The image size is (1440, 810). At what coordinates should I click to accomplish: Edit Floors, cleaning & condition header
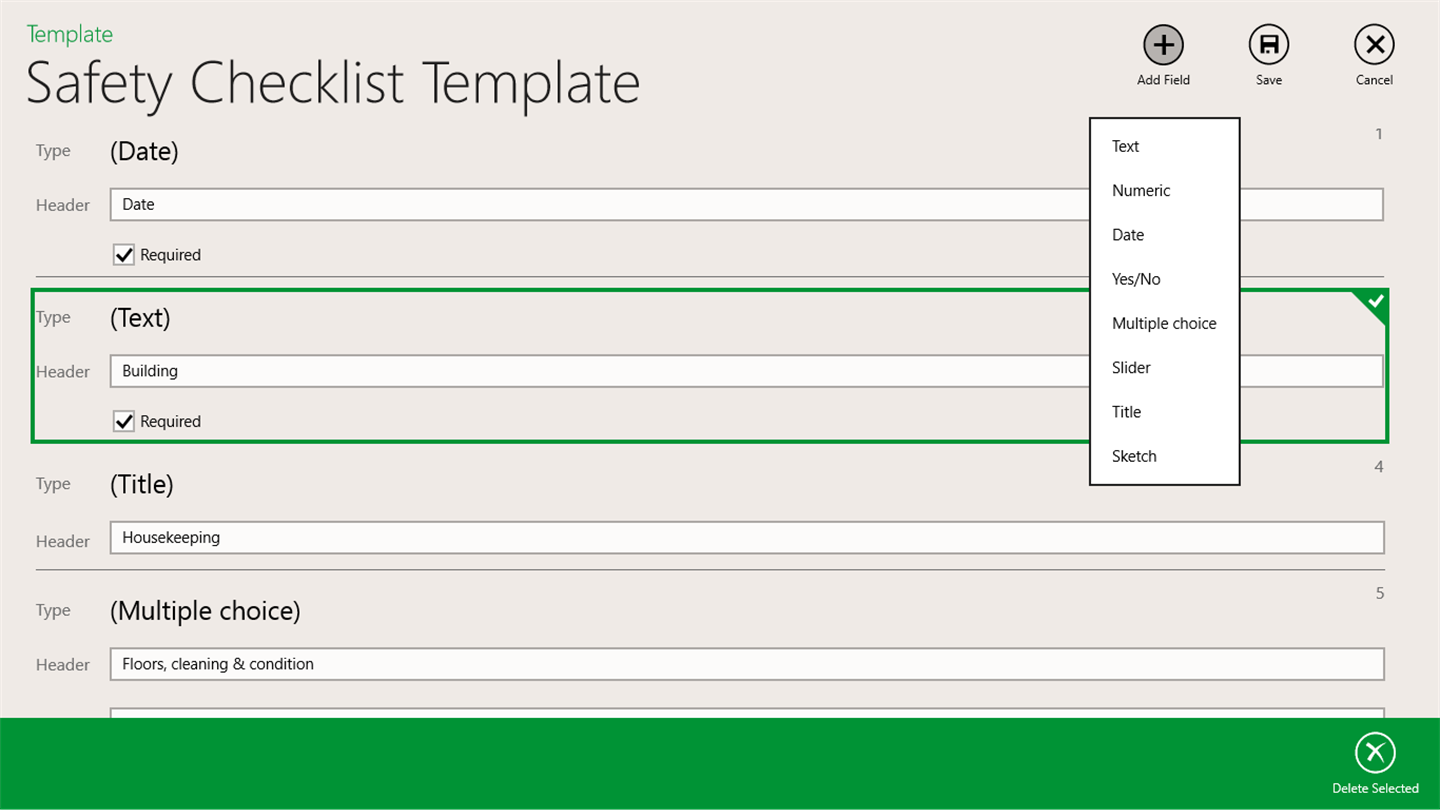(746, 664)
